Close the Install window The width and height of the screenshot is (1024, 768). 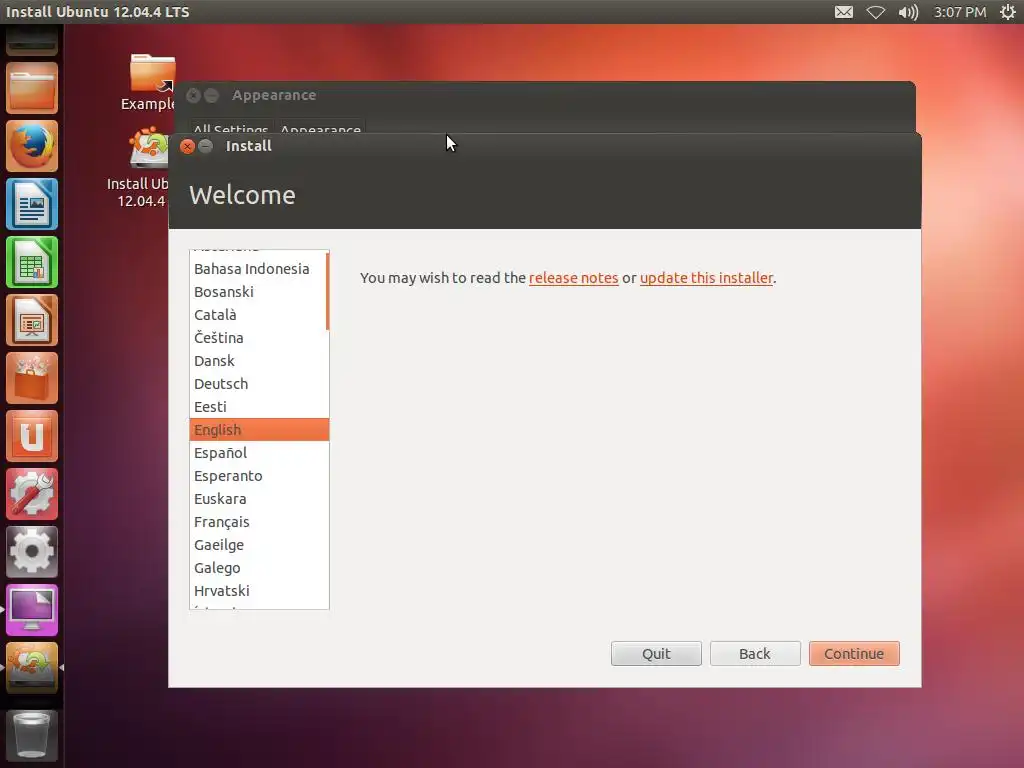pos(187,146)
